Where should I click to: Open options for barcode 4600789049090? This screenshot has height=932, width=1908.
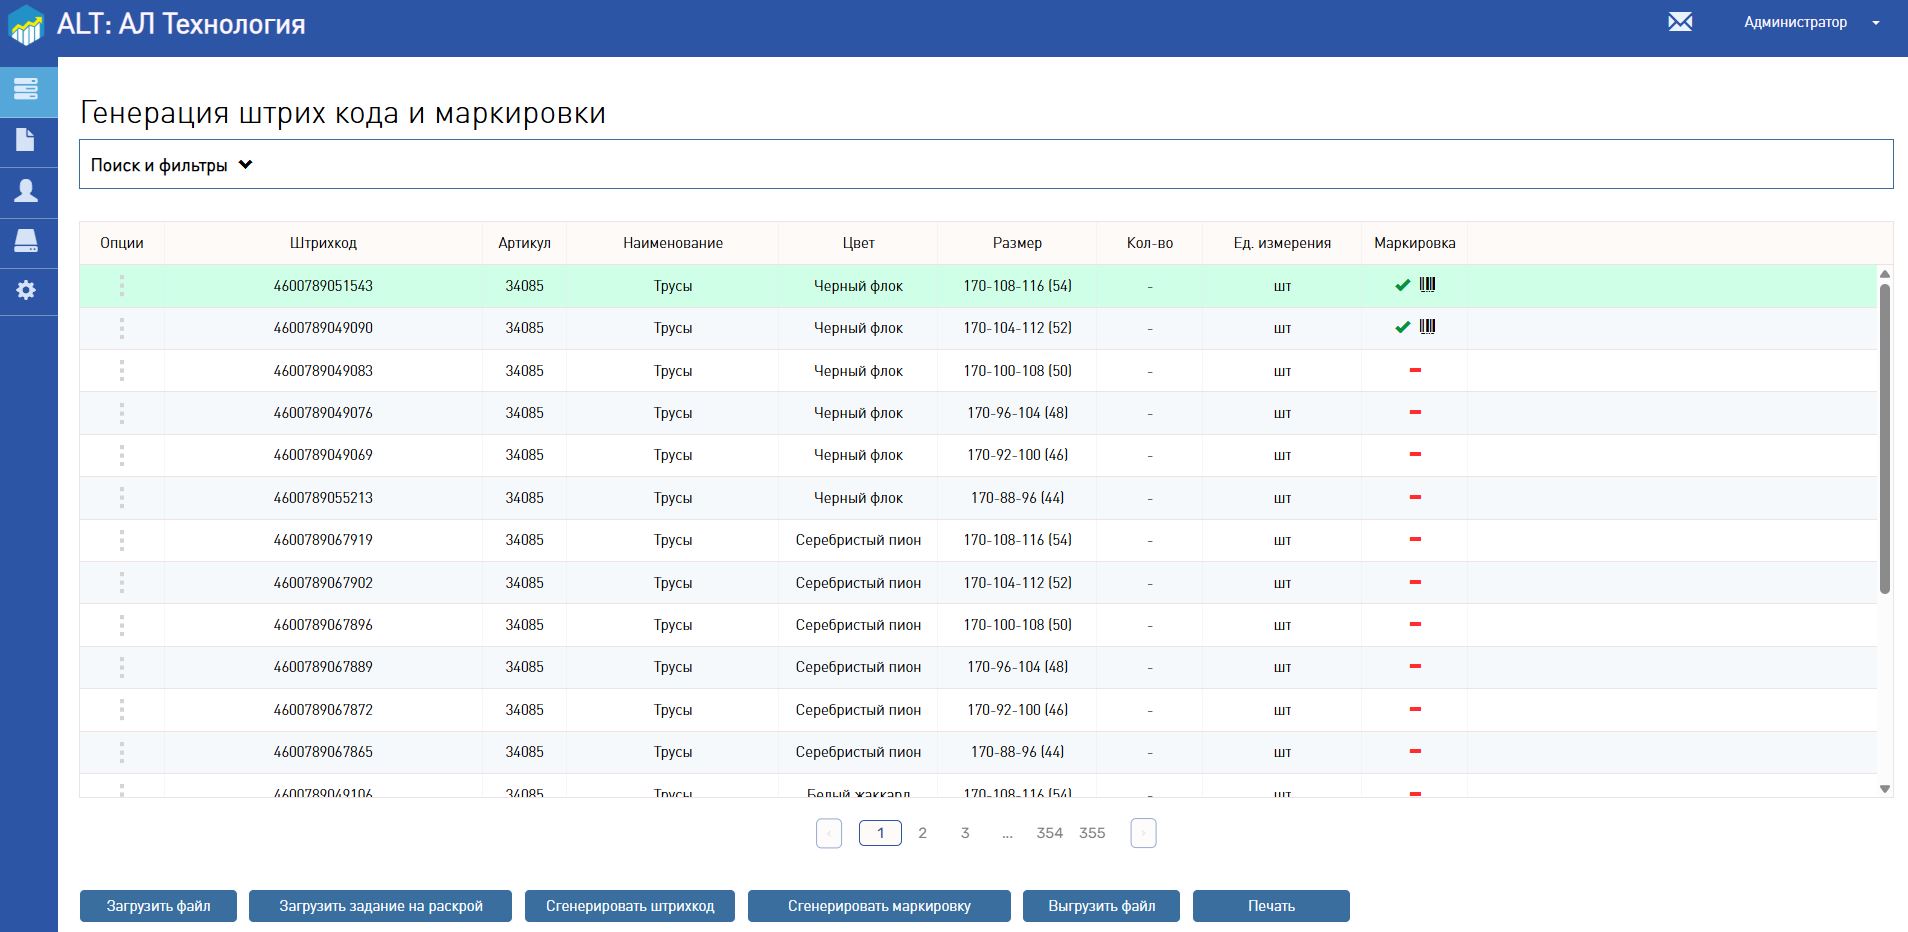122,328
